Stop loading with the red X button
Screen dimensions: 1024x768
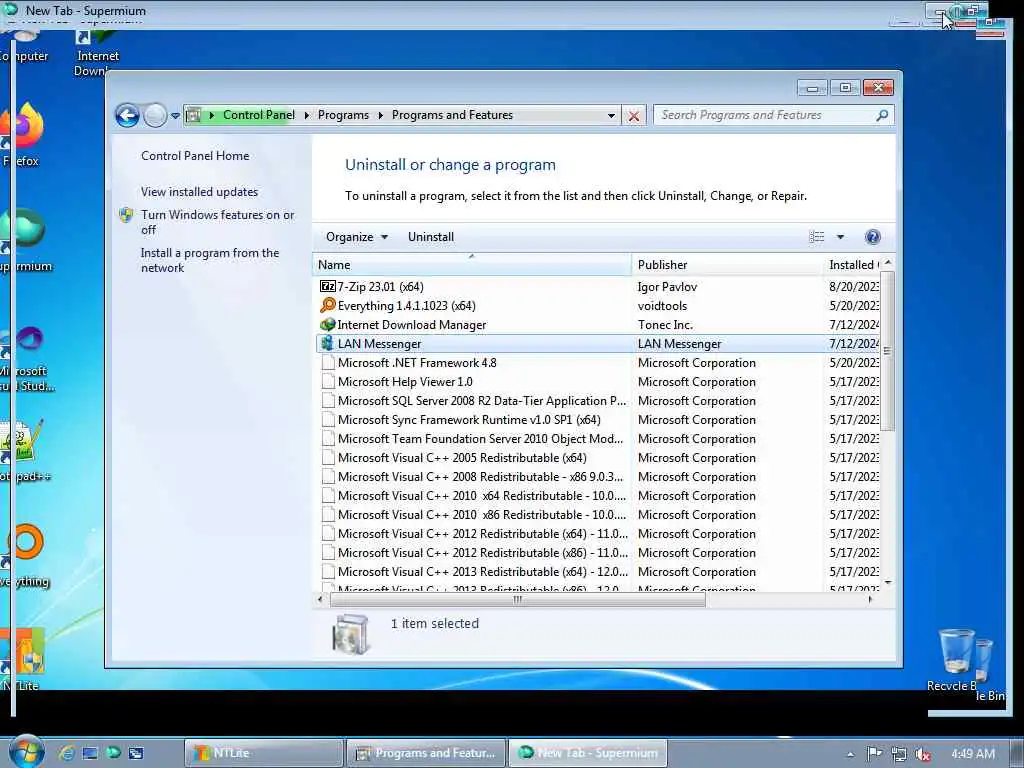633,116
